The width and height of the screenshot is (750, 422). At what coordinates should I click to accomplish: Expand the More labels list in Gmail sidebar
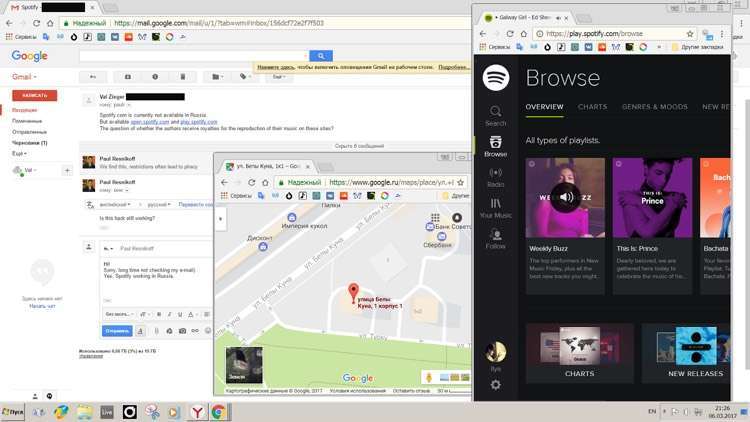point(19,154)
